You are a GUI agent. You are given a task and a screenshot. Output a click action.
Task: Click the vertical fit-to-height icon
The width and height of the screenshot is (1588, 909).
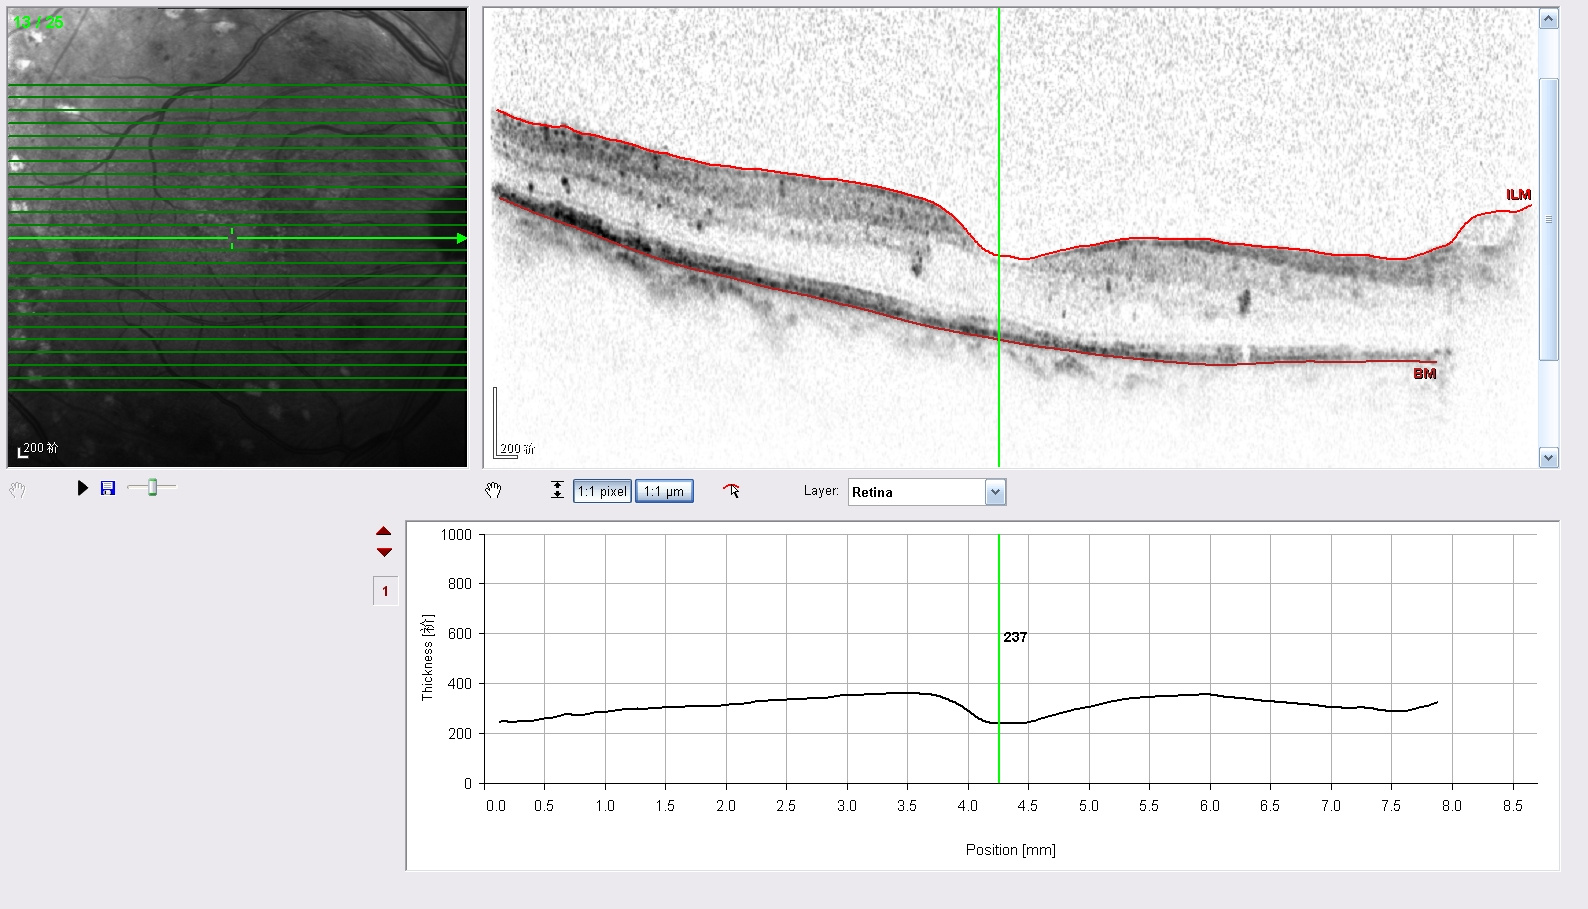click(x=557, y=490)
